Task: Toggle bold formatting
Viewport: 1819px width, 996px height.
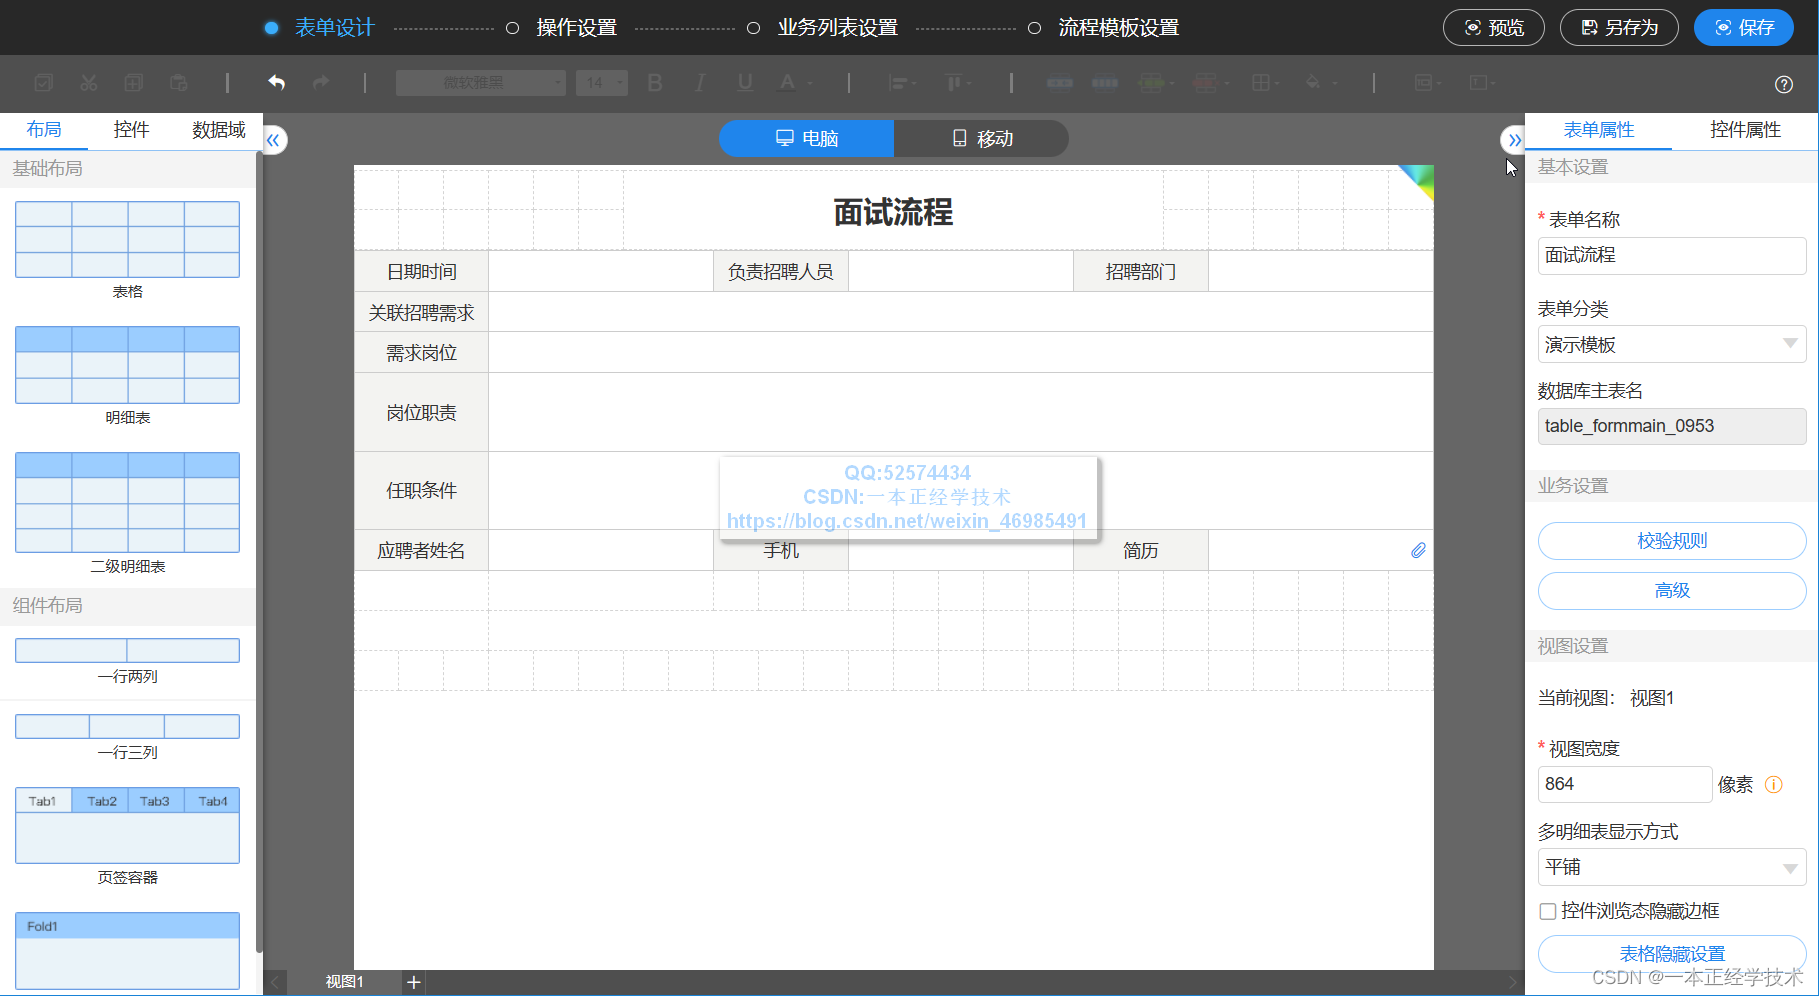Action: tap(655, 83)
